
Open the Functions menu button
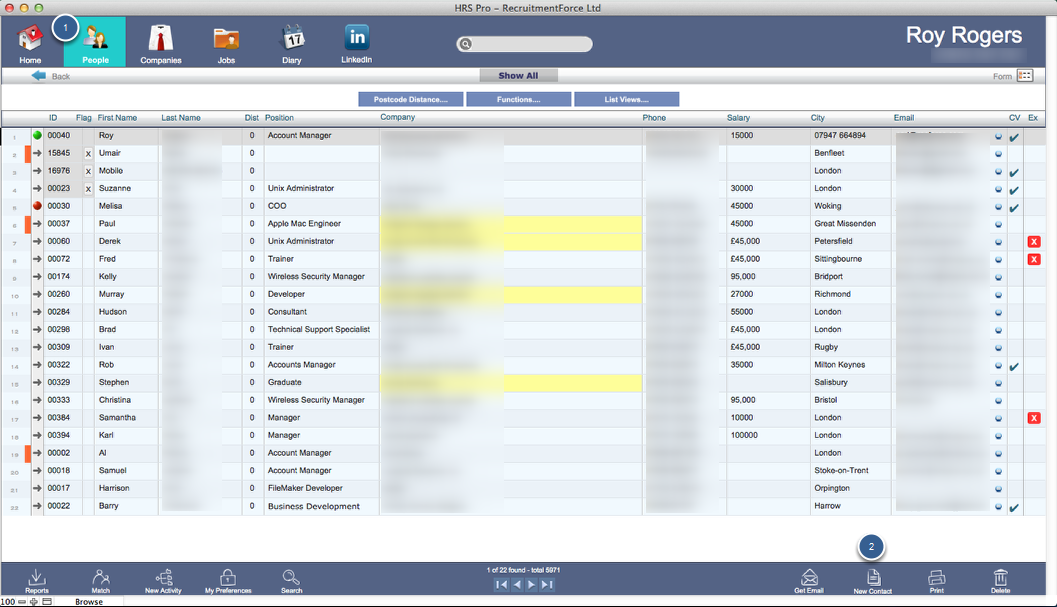pos(518,99)
